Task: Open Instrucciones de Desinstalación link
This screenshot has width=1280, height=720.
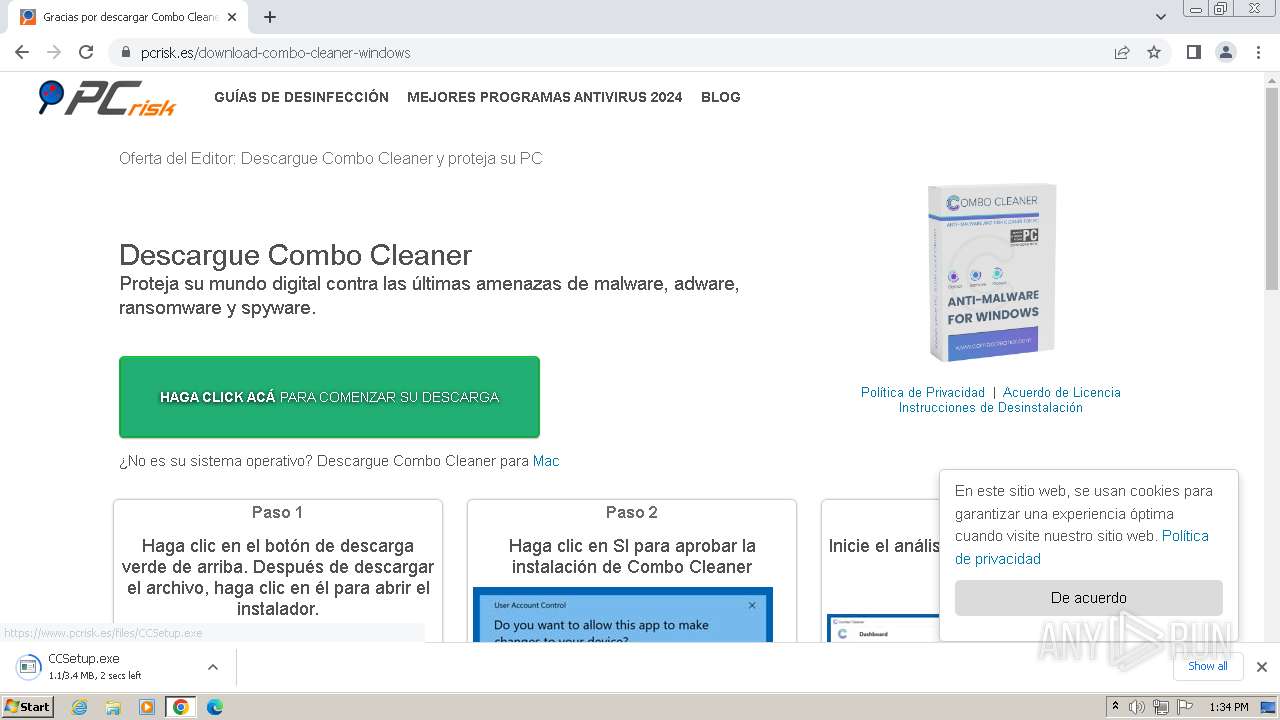Action: click(990, 407)
